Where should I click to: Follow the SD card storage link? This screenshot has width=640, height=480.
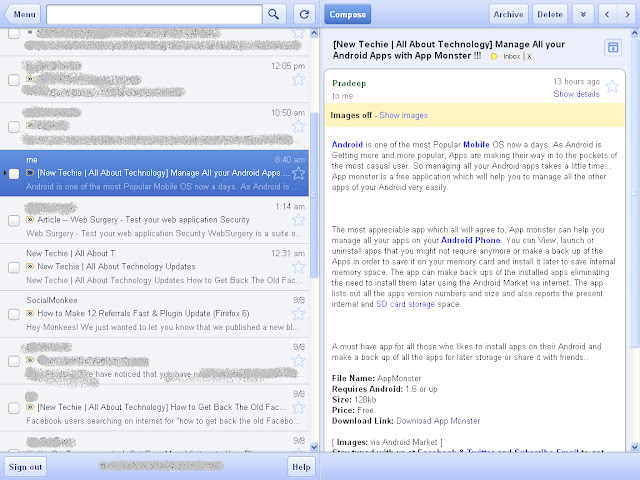(405, 304)
